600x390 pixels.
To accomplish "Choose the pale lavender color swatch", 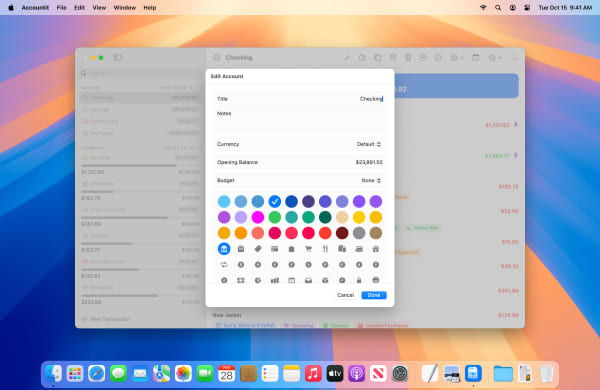I will tap(241, 217).
